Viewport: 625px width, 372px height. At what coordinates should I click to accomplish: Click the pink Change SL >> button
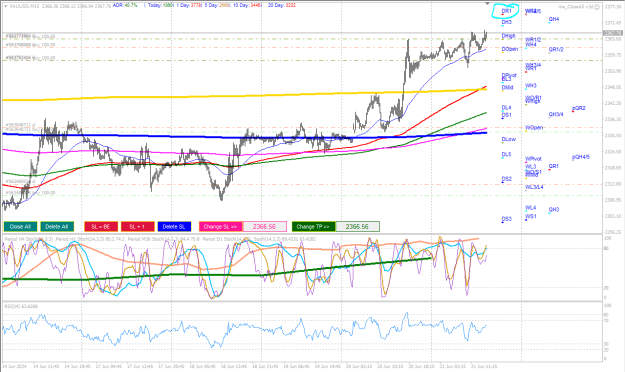[220, 226]
